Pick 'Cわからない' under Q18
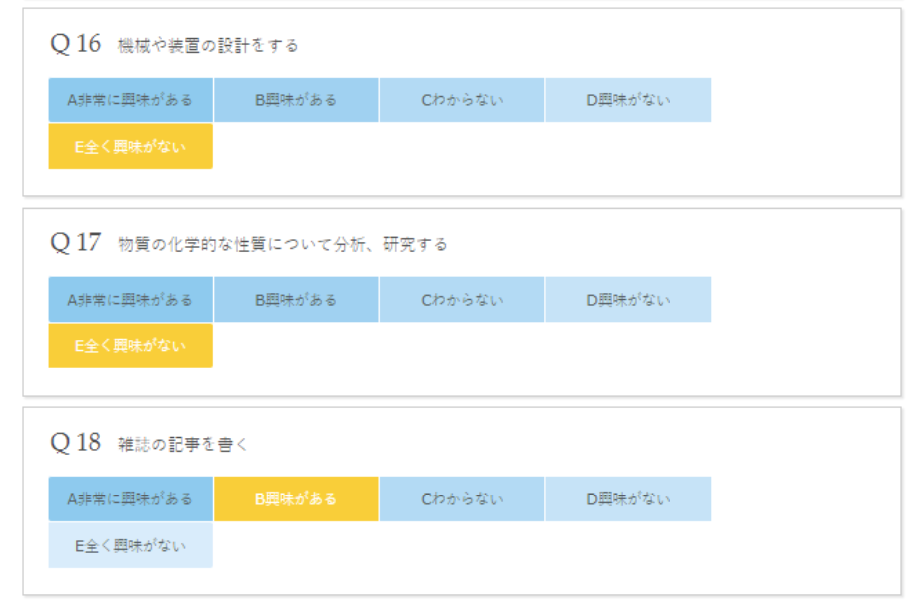 click(x=462, y=498)
